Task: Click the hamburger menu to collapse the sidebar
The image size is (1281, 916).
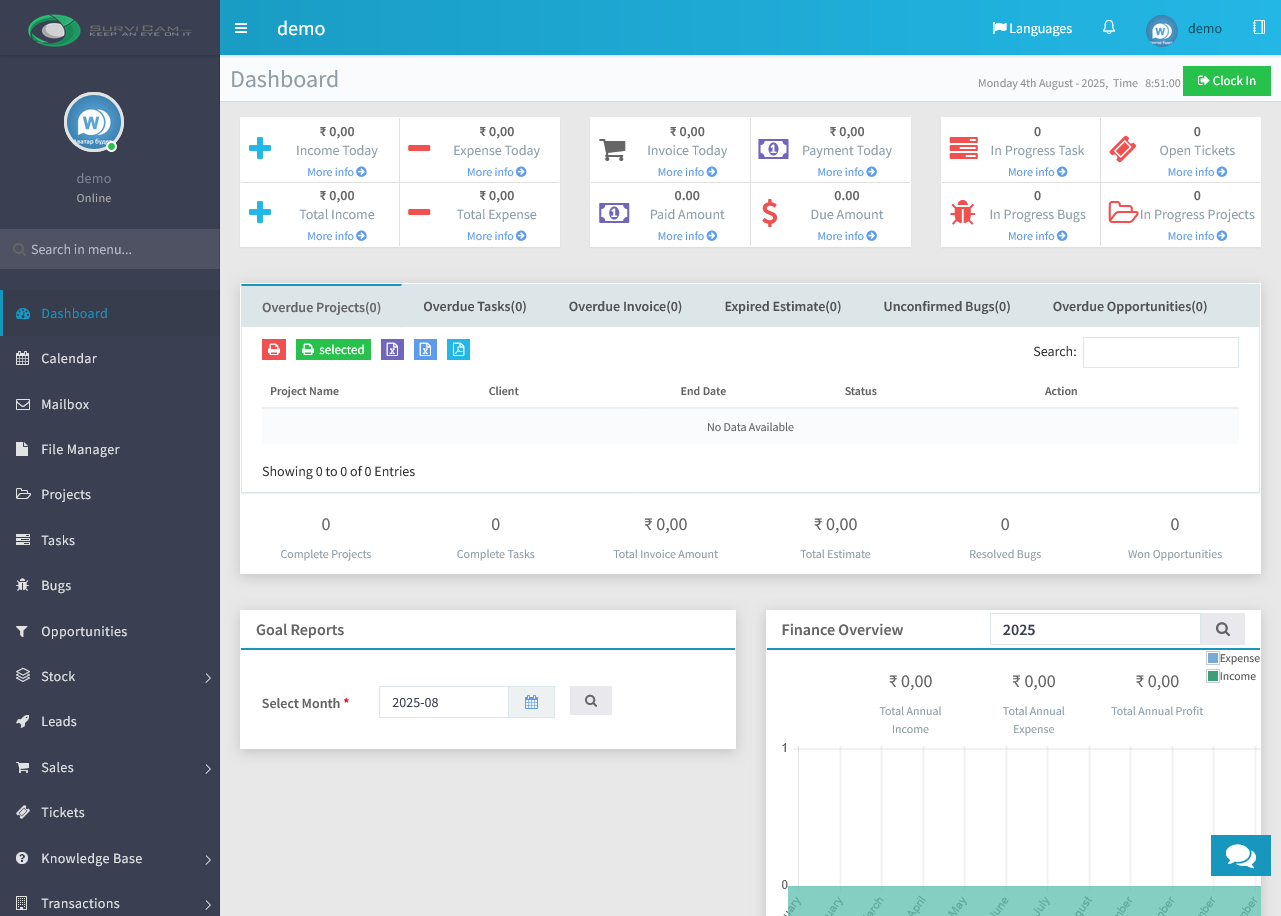Action: (241, 28)
